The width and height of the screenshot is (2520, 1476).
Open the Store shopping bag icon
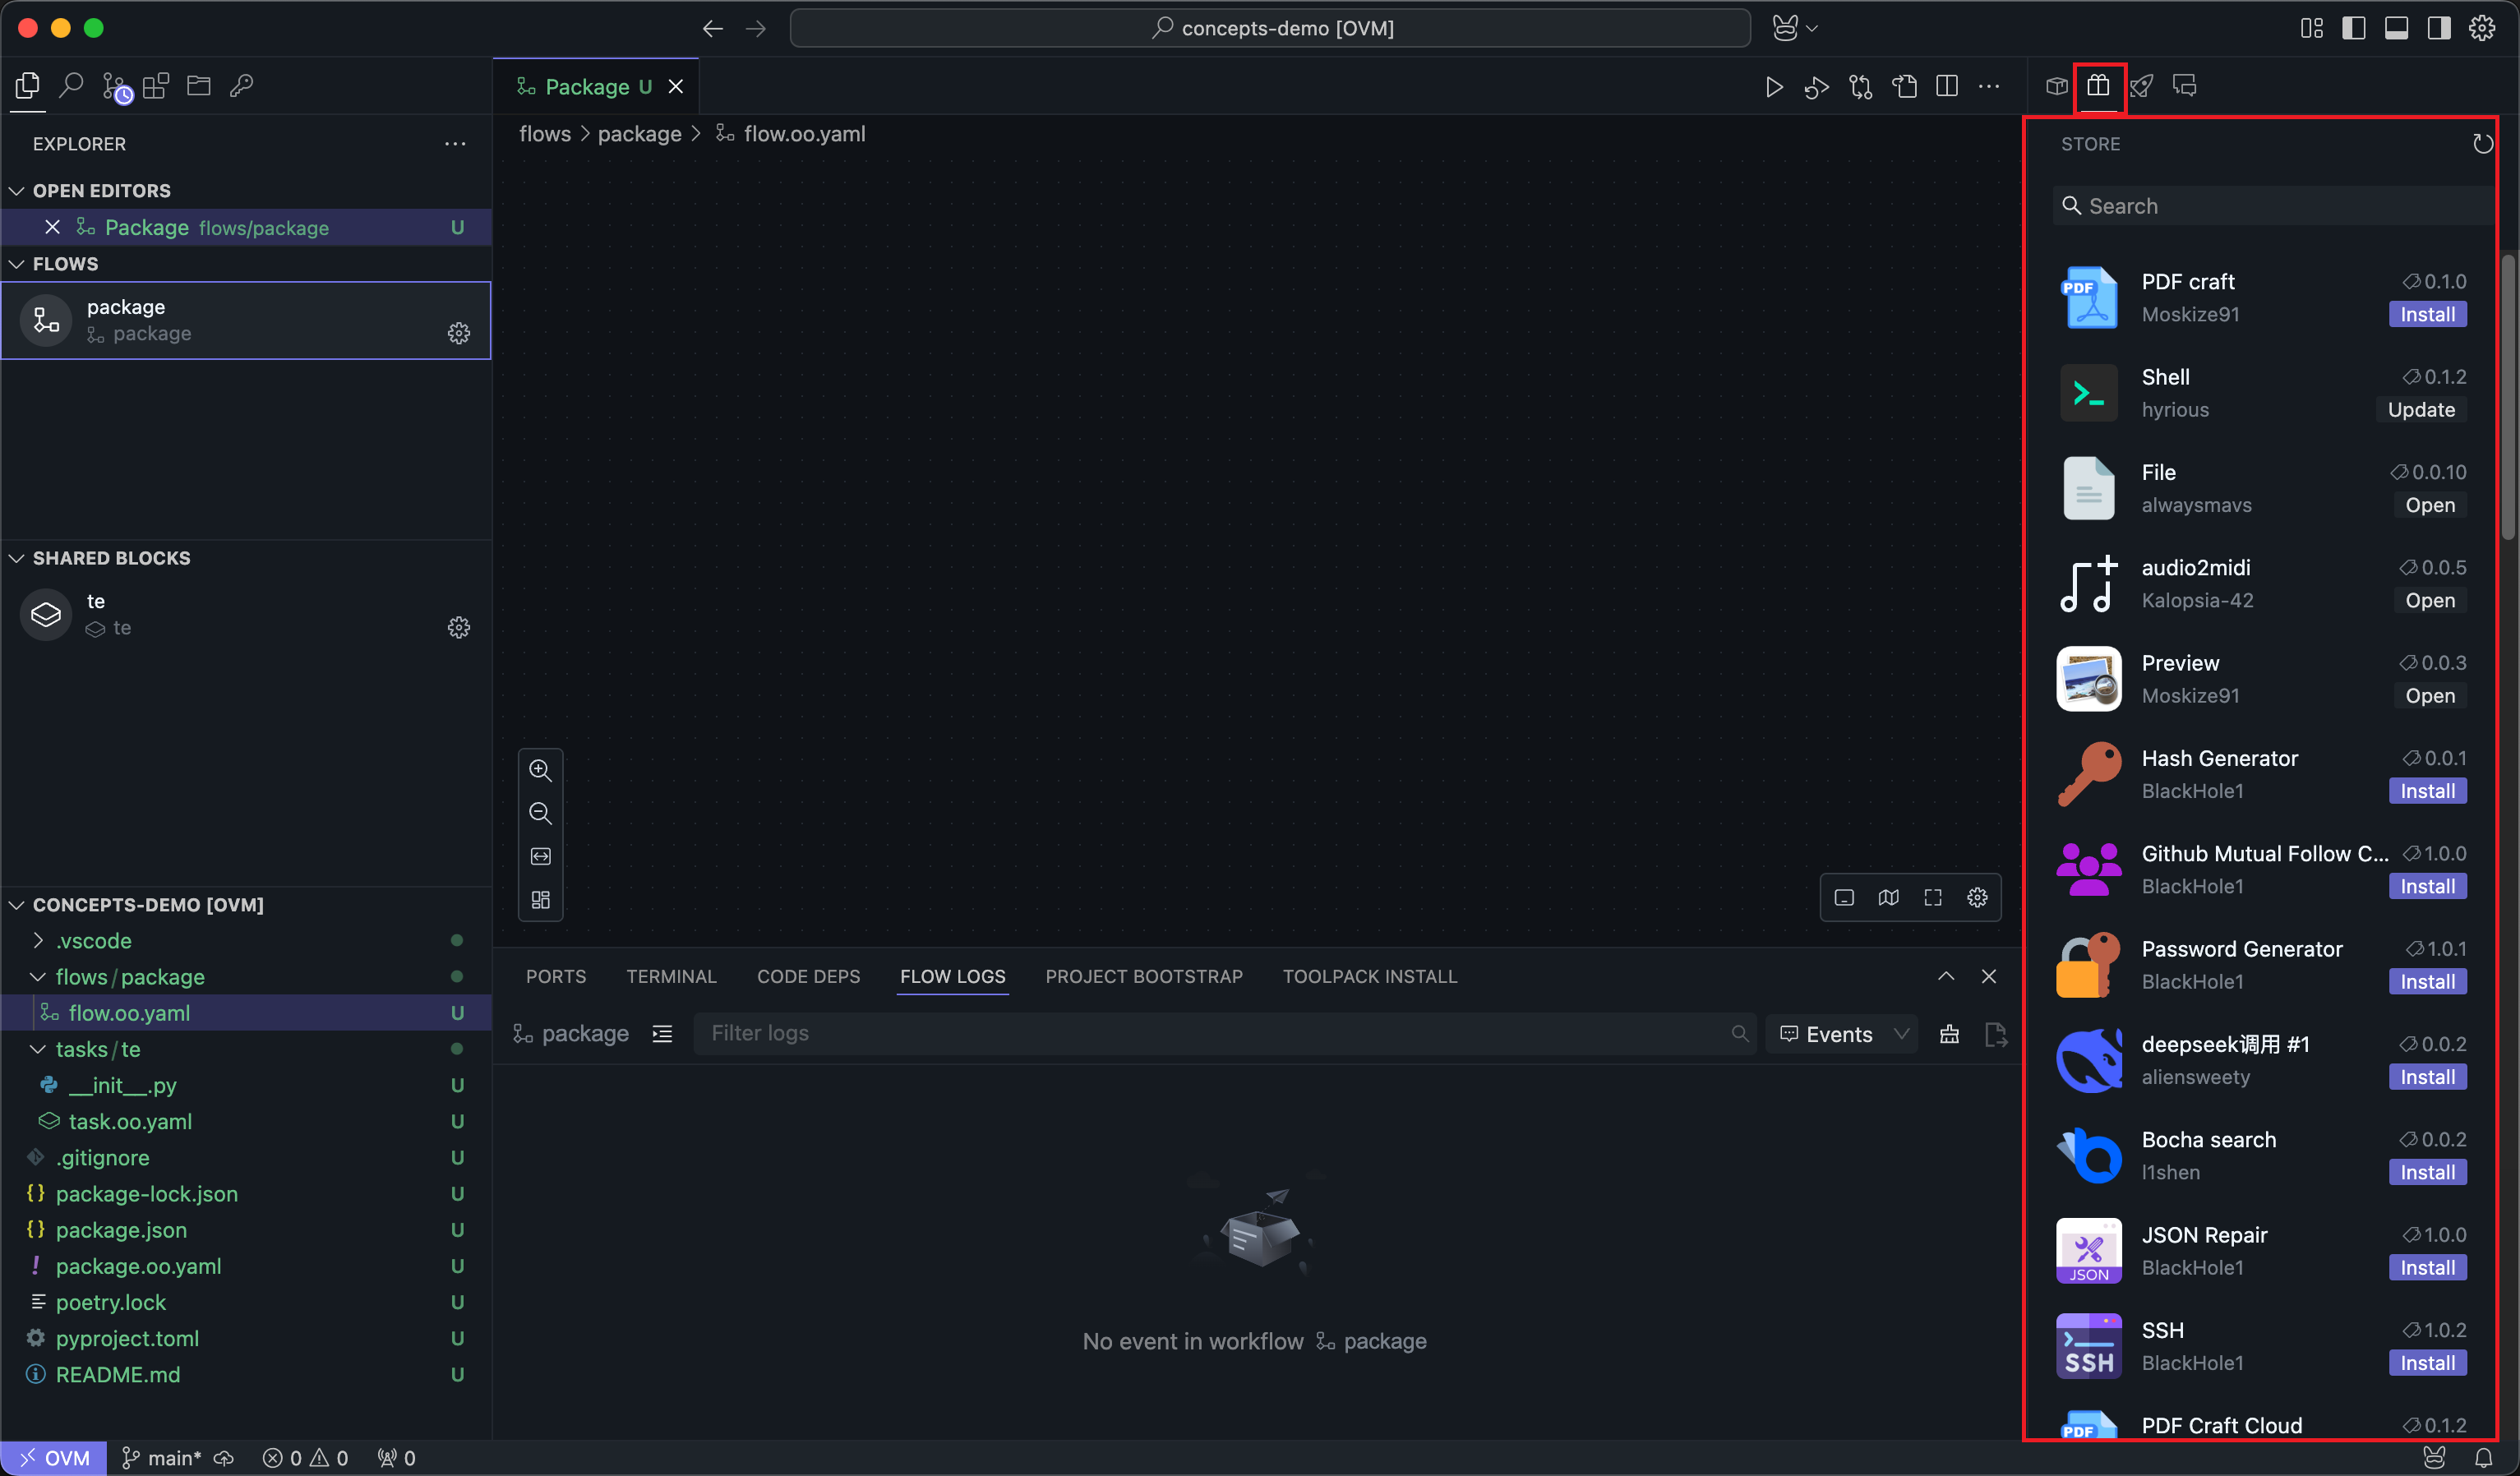point(2098,87)
